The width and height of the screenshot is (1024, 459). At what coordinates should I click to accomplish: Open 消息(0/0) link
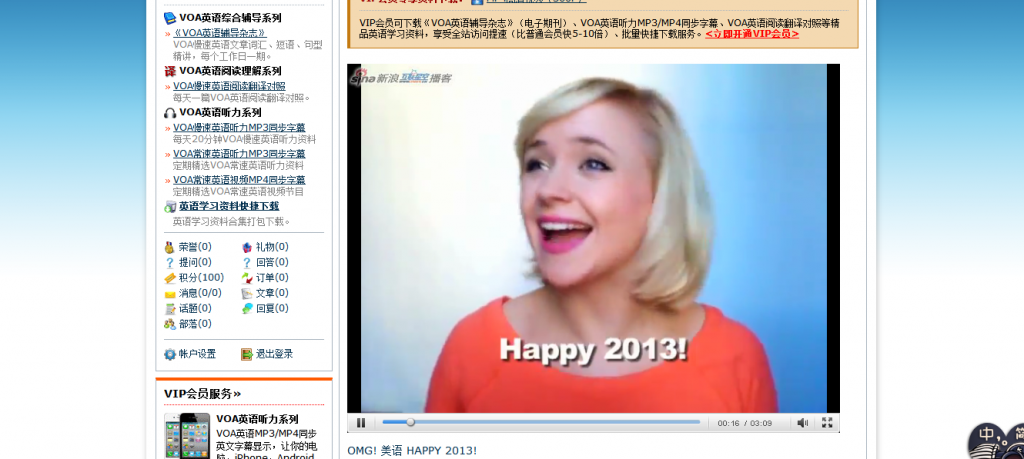pos(200,293)
